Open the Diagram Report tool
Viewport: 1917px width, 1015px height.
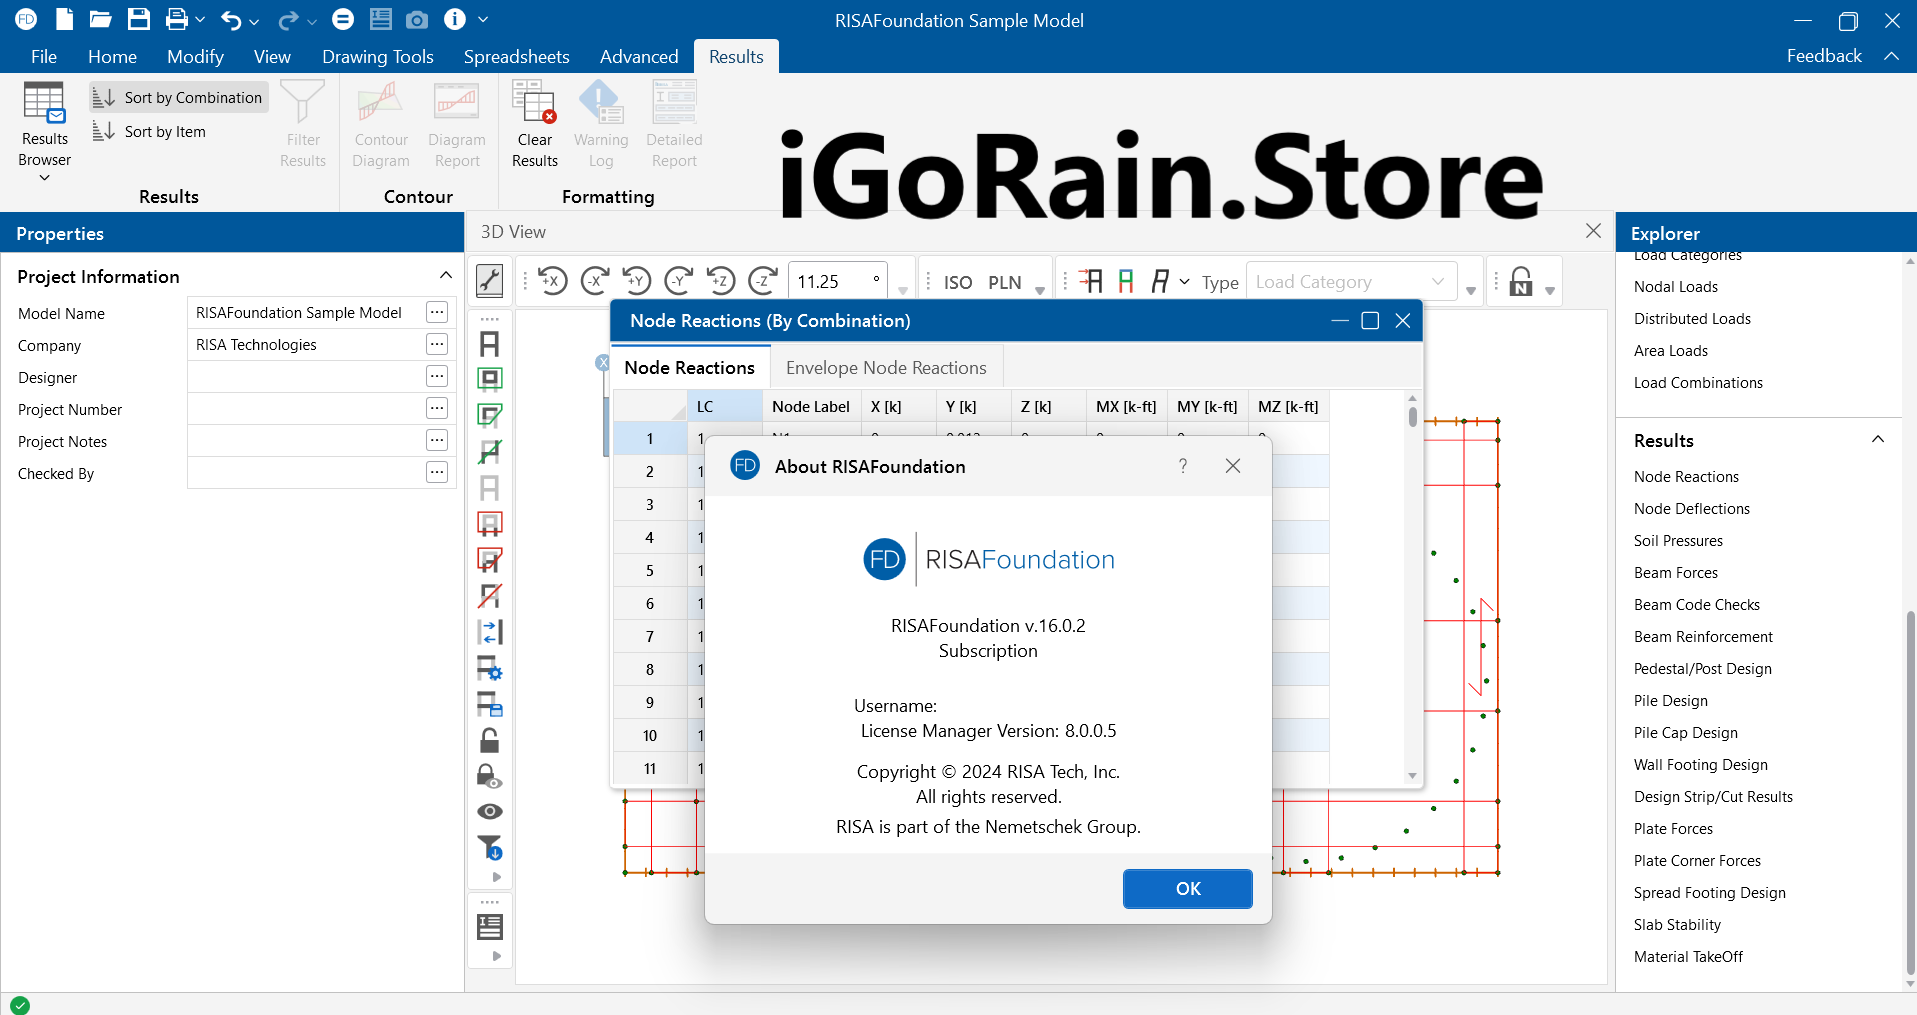click(x=456, y=120)
